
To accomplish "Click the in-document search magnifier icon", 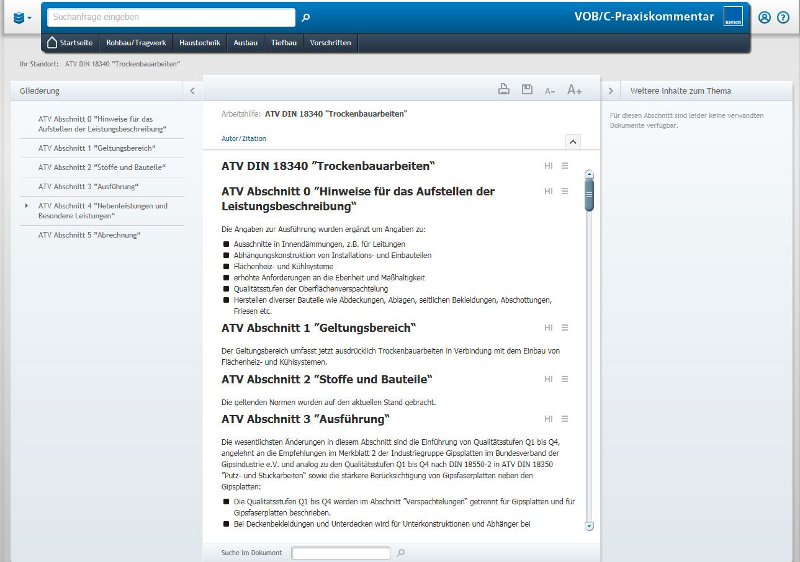I will click(x=401, y=552).
